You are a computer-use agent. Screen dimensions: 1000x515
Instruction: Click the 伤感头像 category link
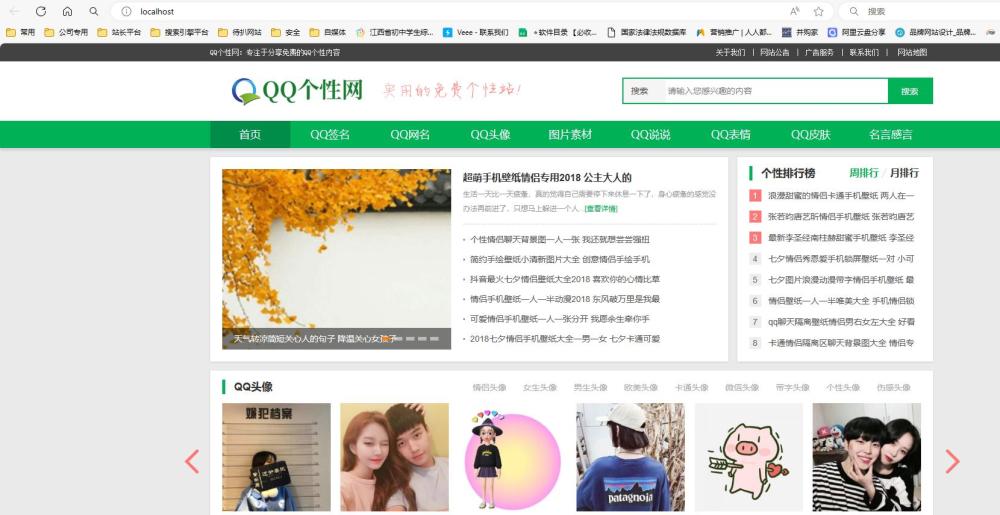coord(893,388)
